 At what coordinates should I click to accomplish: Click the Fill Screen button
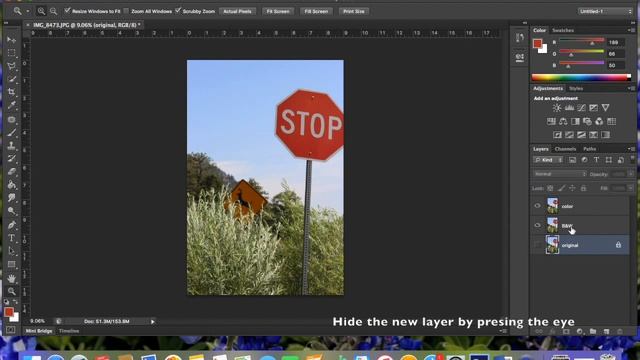pyautogui.click(x=316, y=11)
